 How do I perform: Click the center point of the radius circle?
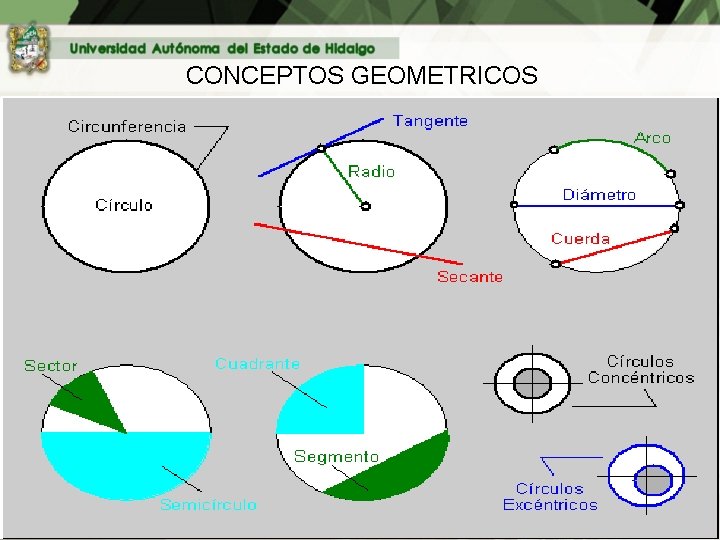[366, 206]
